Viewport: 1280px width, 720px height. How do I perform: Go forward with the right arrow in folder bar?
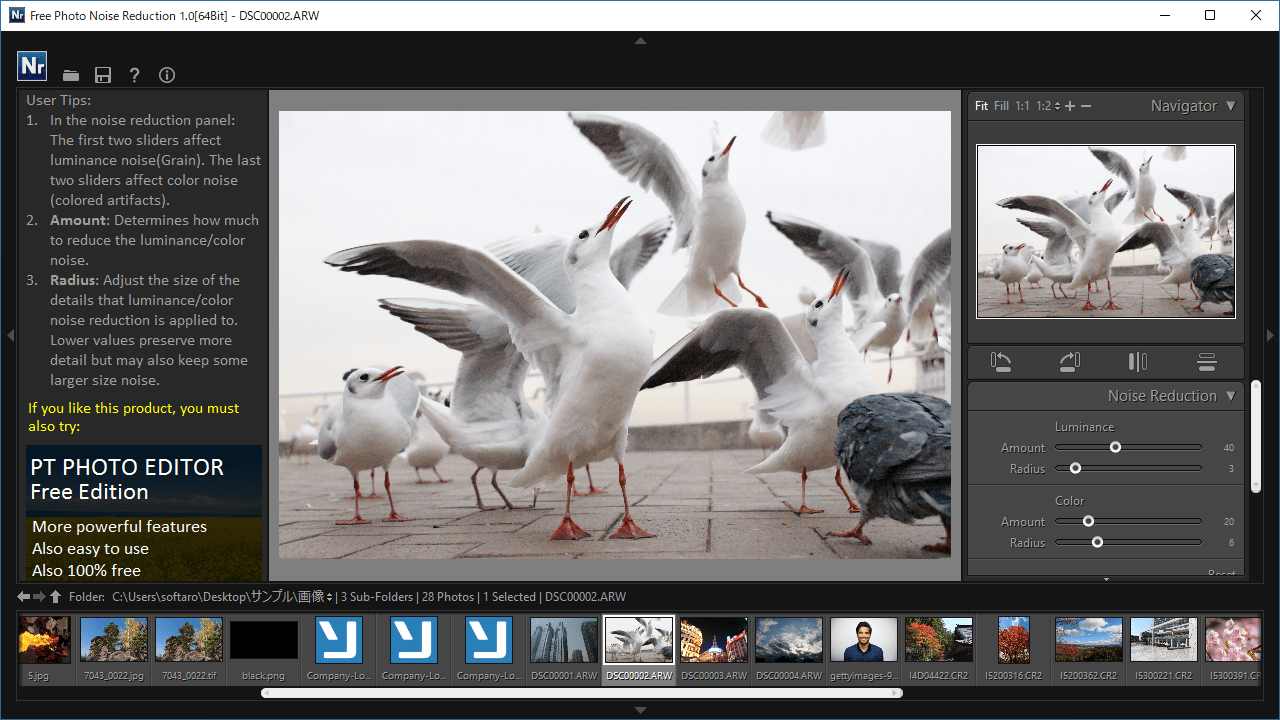click(40, 597)
